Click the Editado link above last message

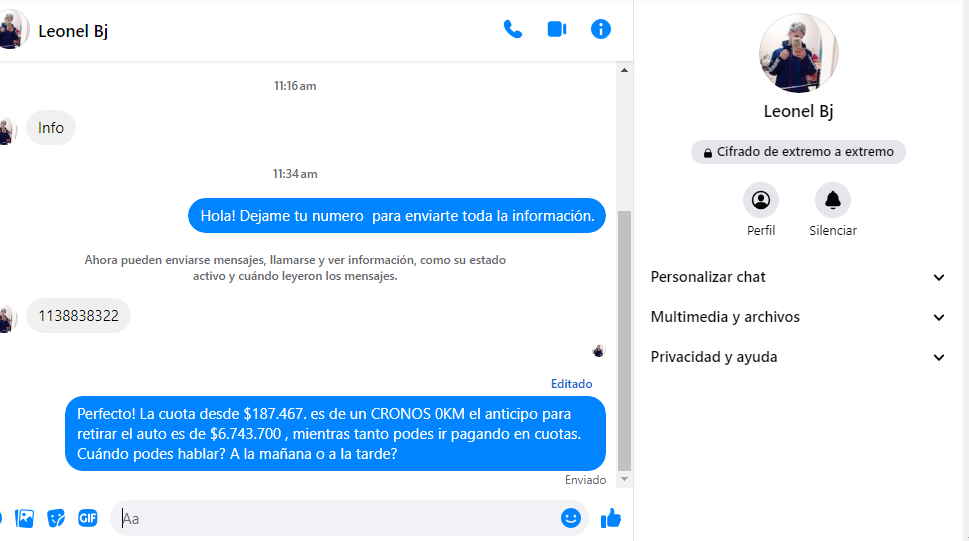(x=571, y=384)
